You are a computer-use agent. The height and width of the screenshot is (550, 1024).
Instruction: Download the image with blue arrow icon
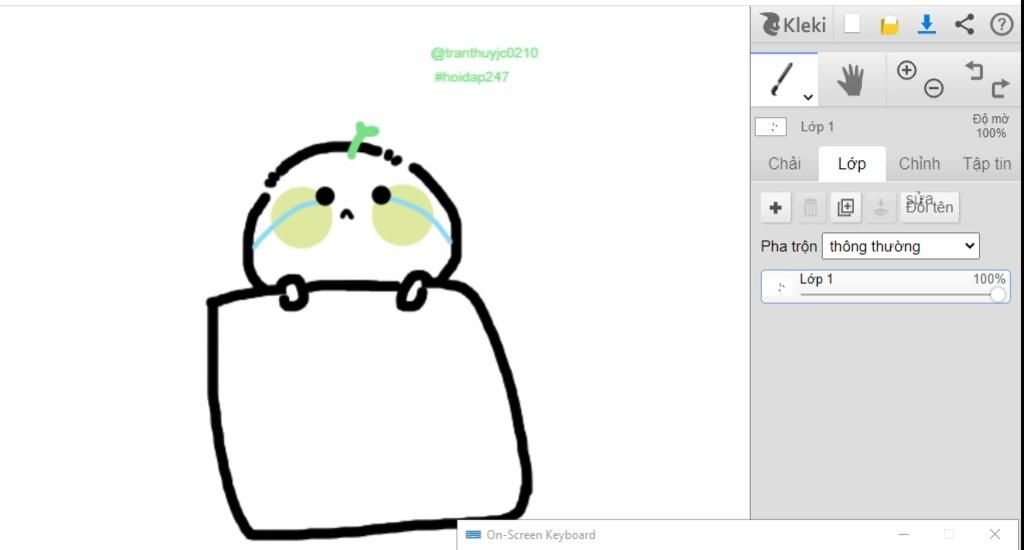pyautogui.click(x=926, y=24)
